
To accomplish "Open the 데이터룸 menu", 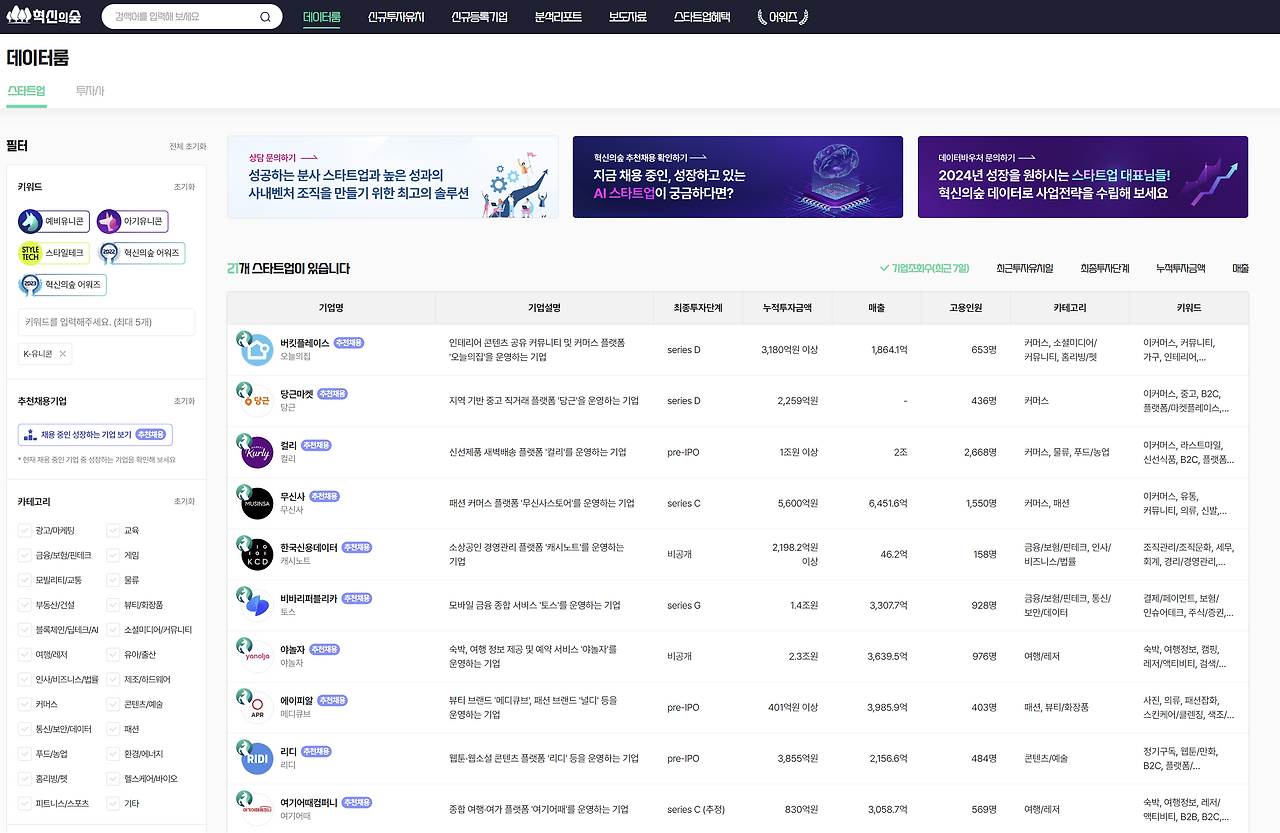I will pos(322,17).
